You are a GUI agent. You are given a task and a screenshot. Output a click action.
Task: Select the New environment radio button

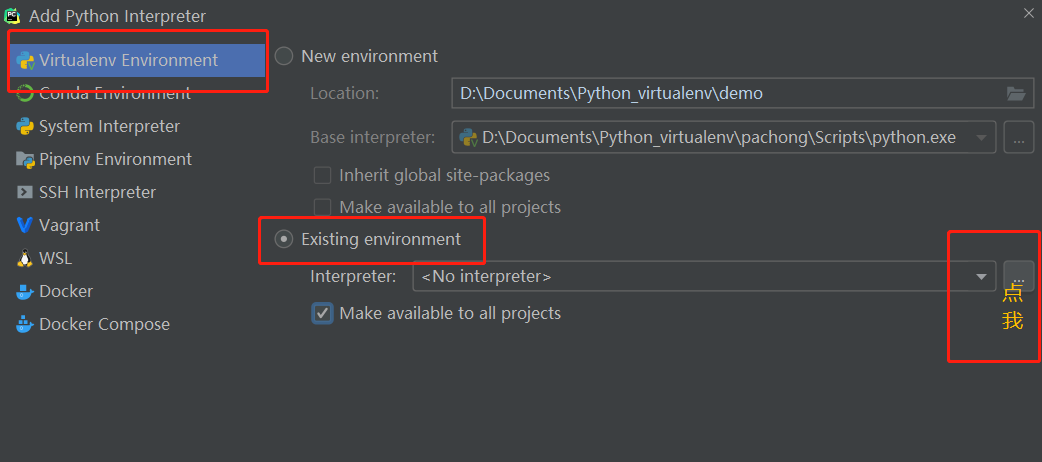coord(284,56)
